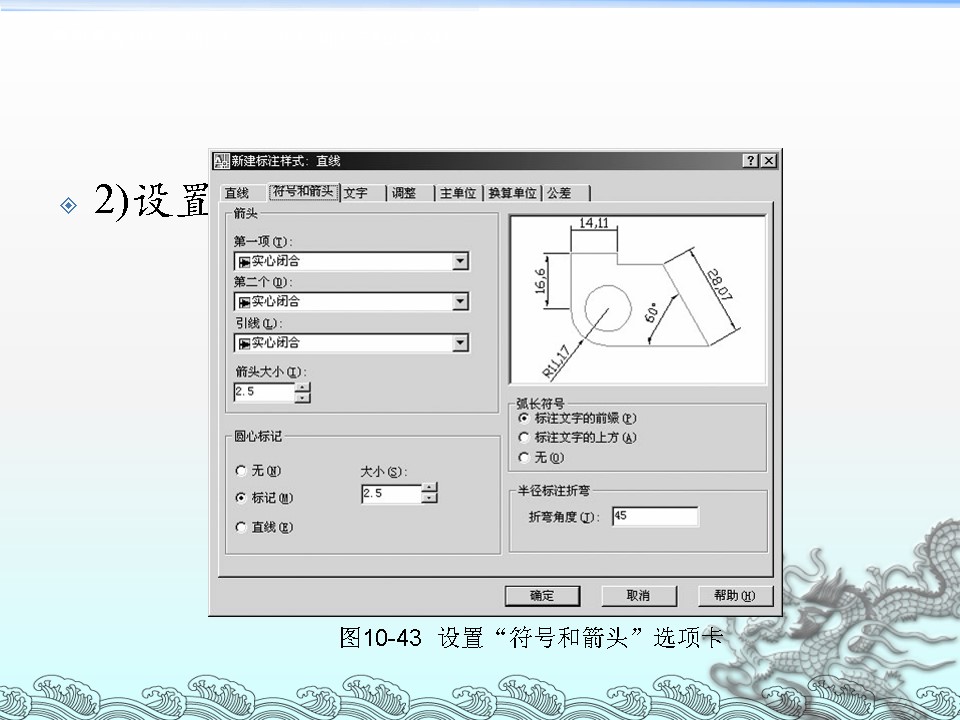Expand the 第二个 arrowhead dropdown
Screen dimensions: 960x720
(x=460, y=301)
